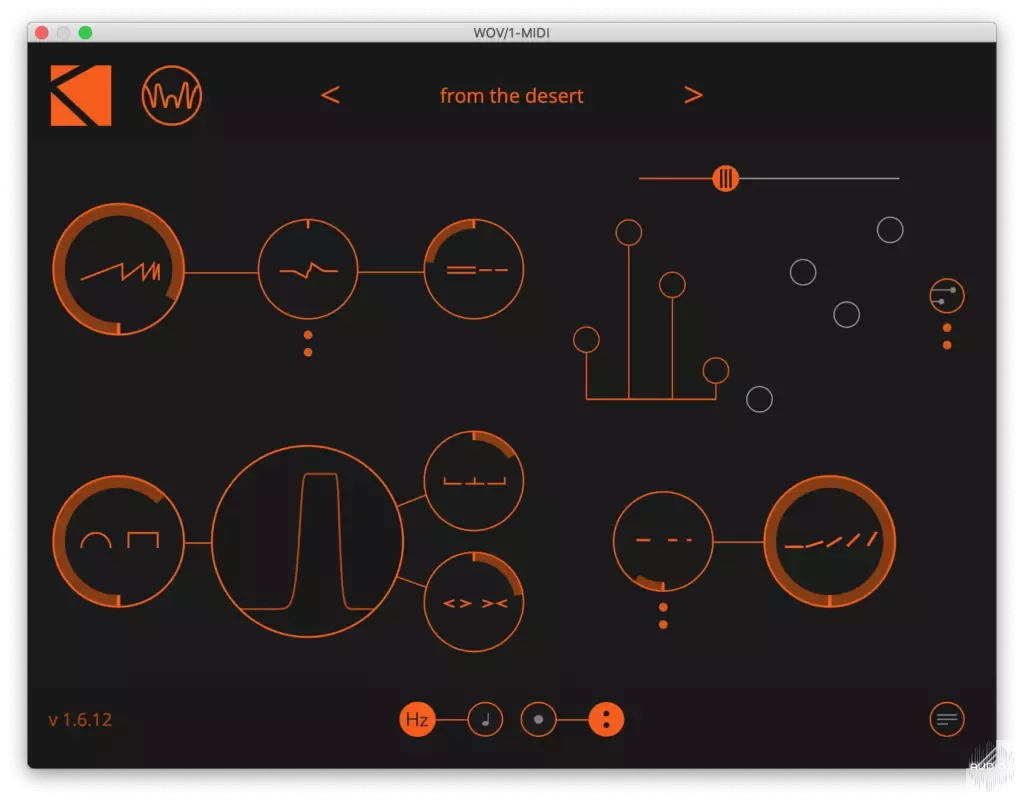Click the orange K brand logo
The image size is (1024, 801).
pos(81,95)
